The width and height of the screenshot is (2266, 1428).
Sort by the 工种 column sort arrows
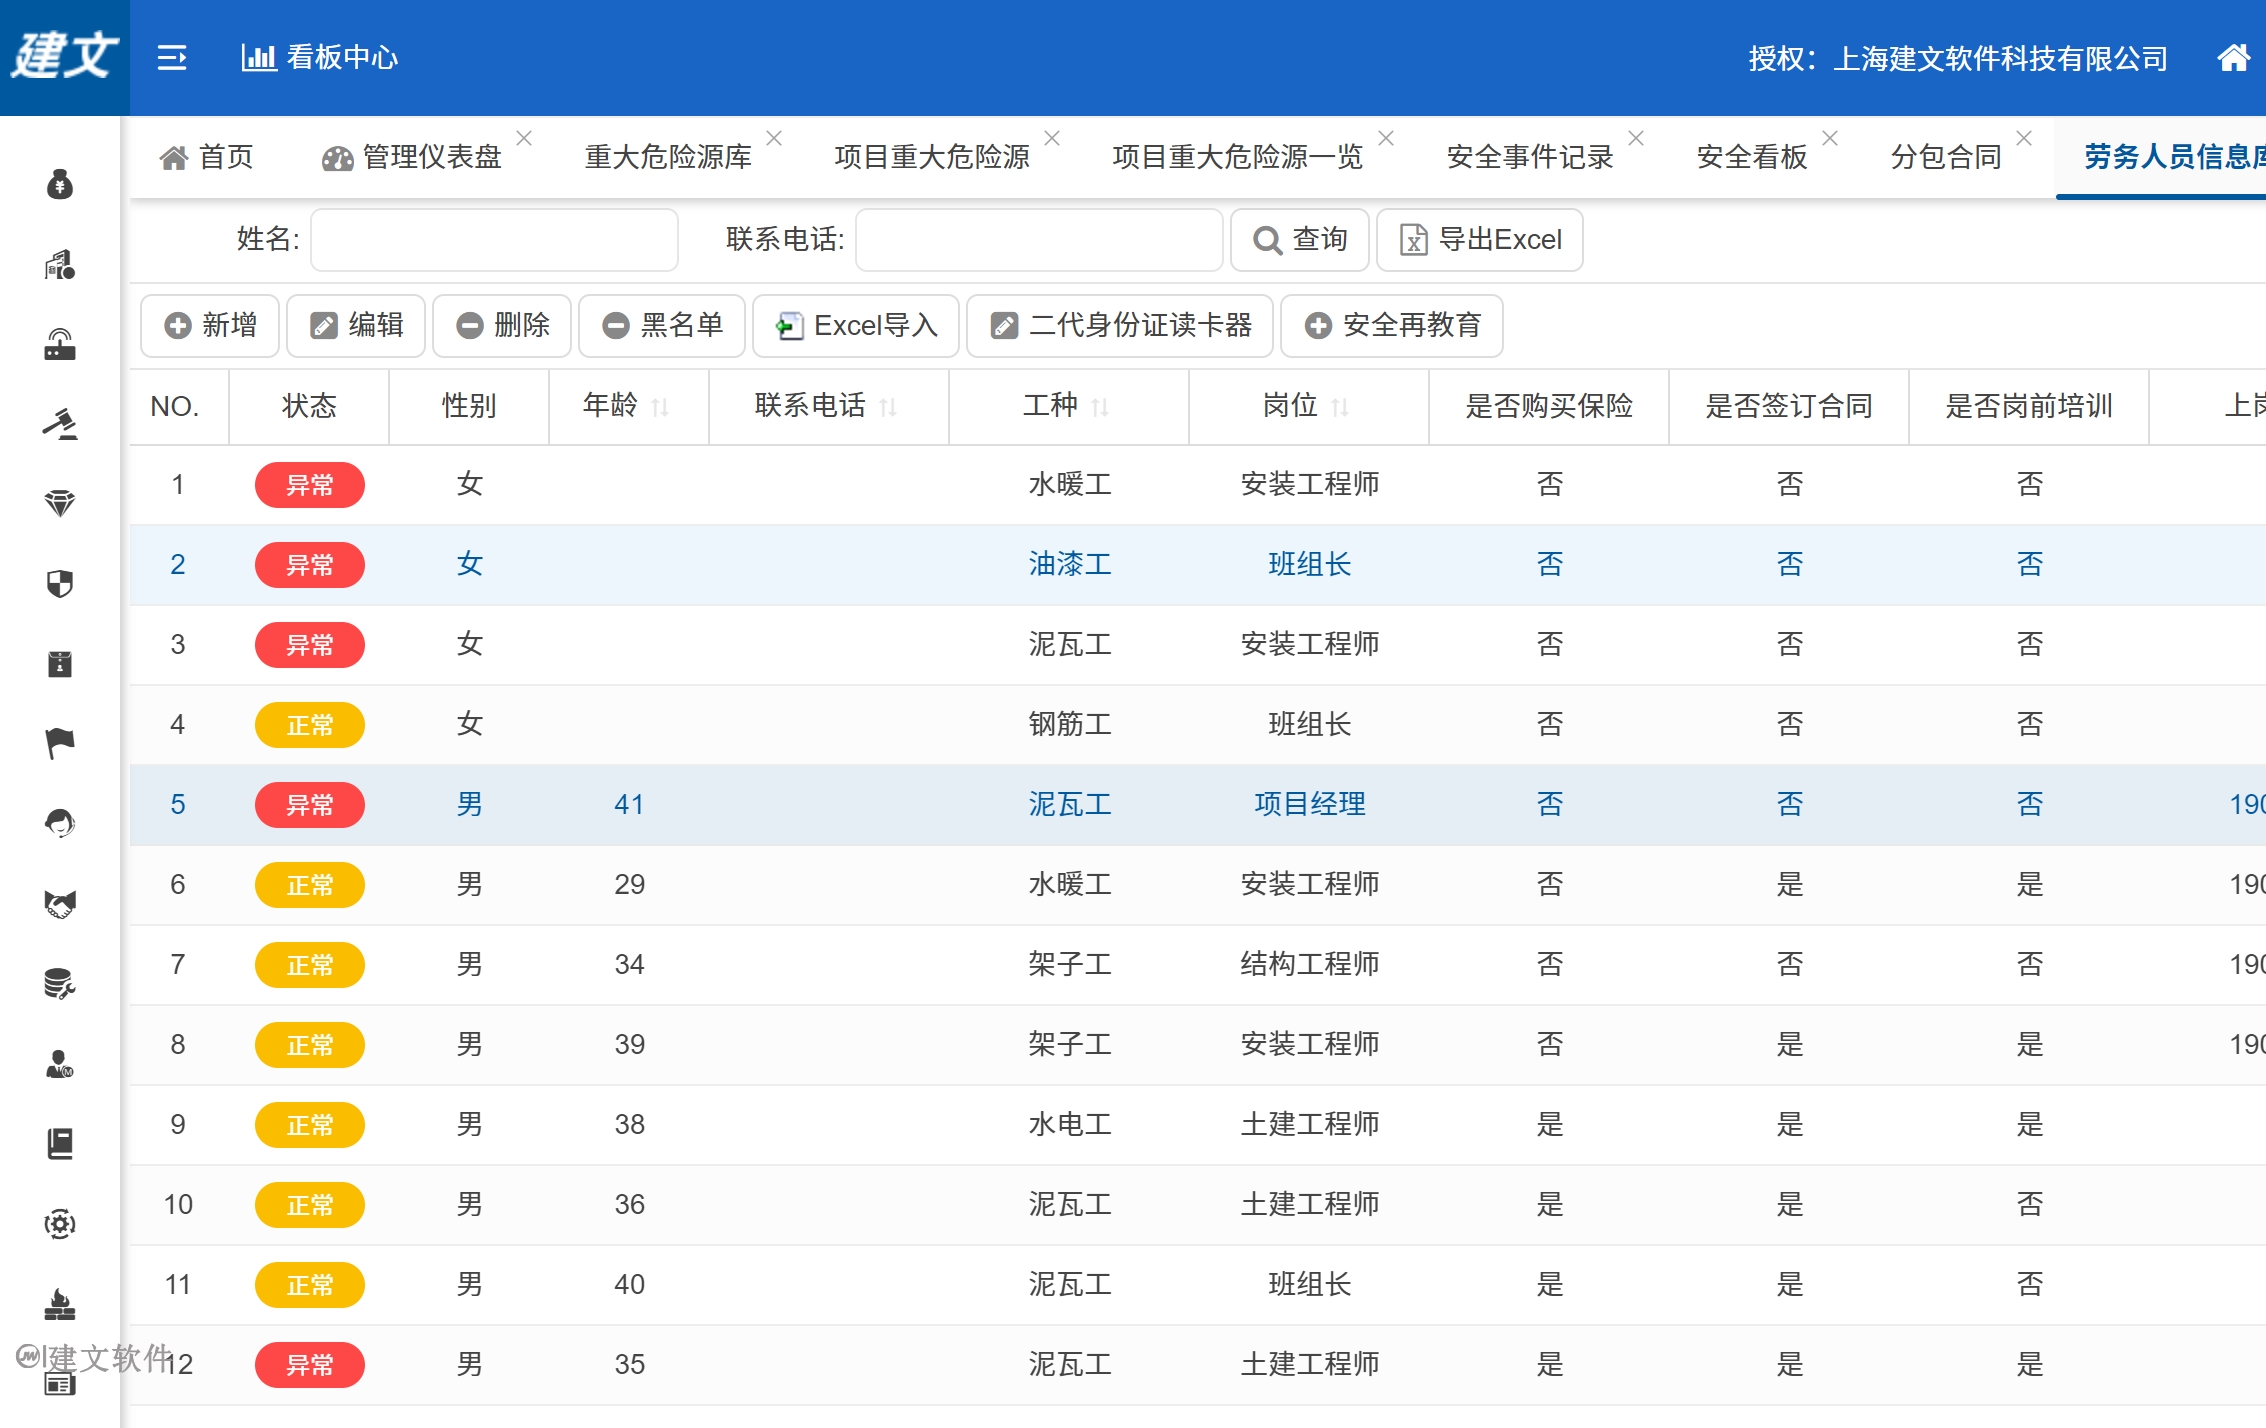click(x=1100, y=407)
